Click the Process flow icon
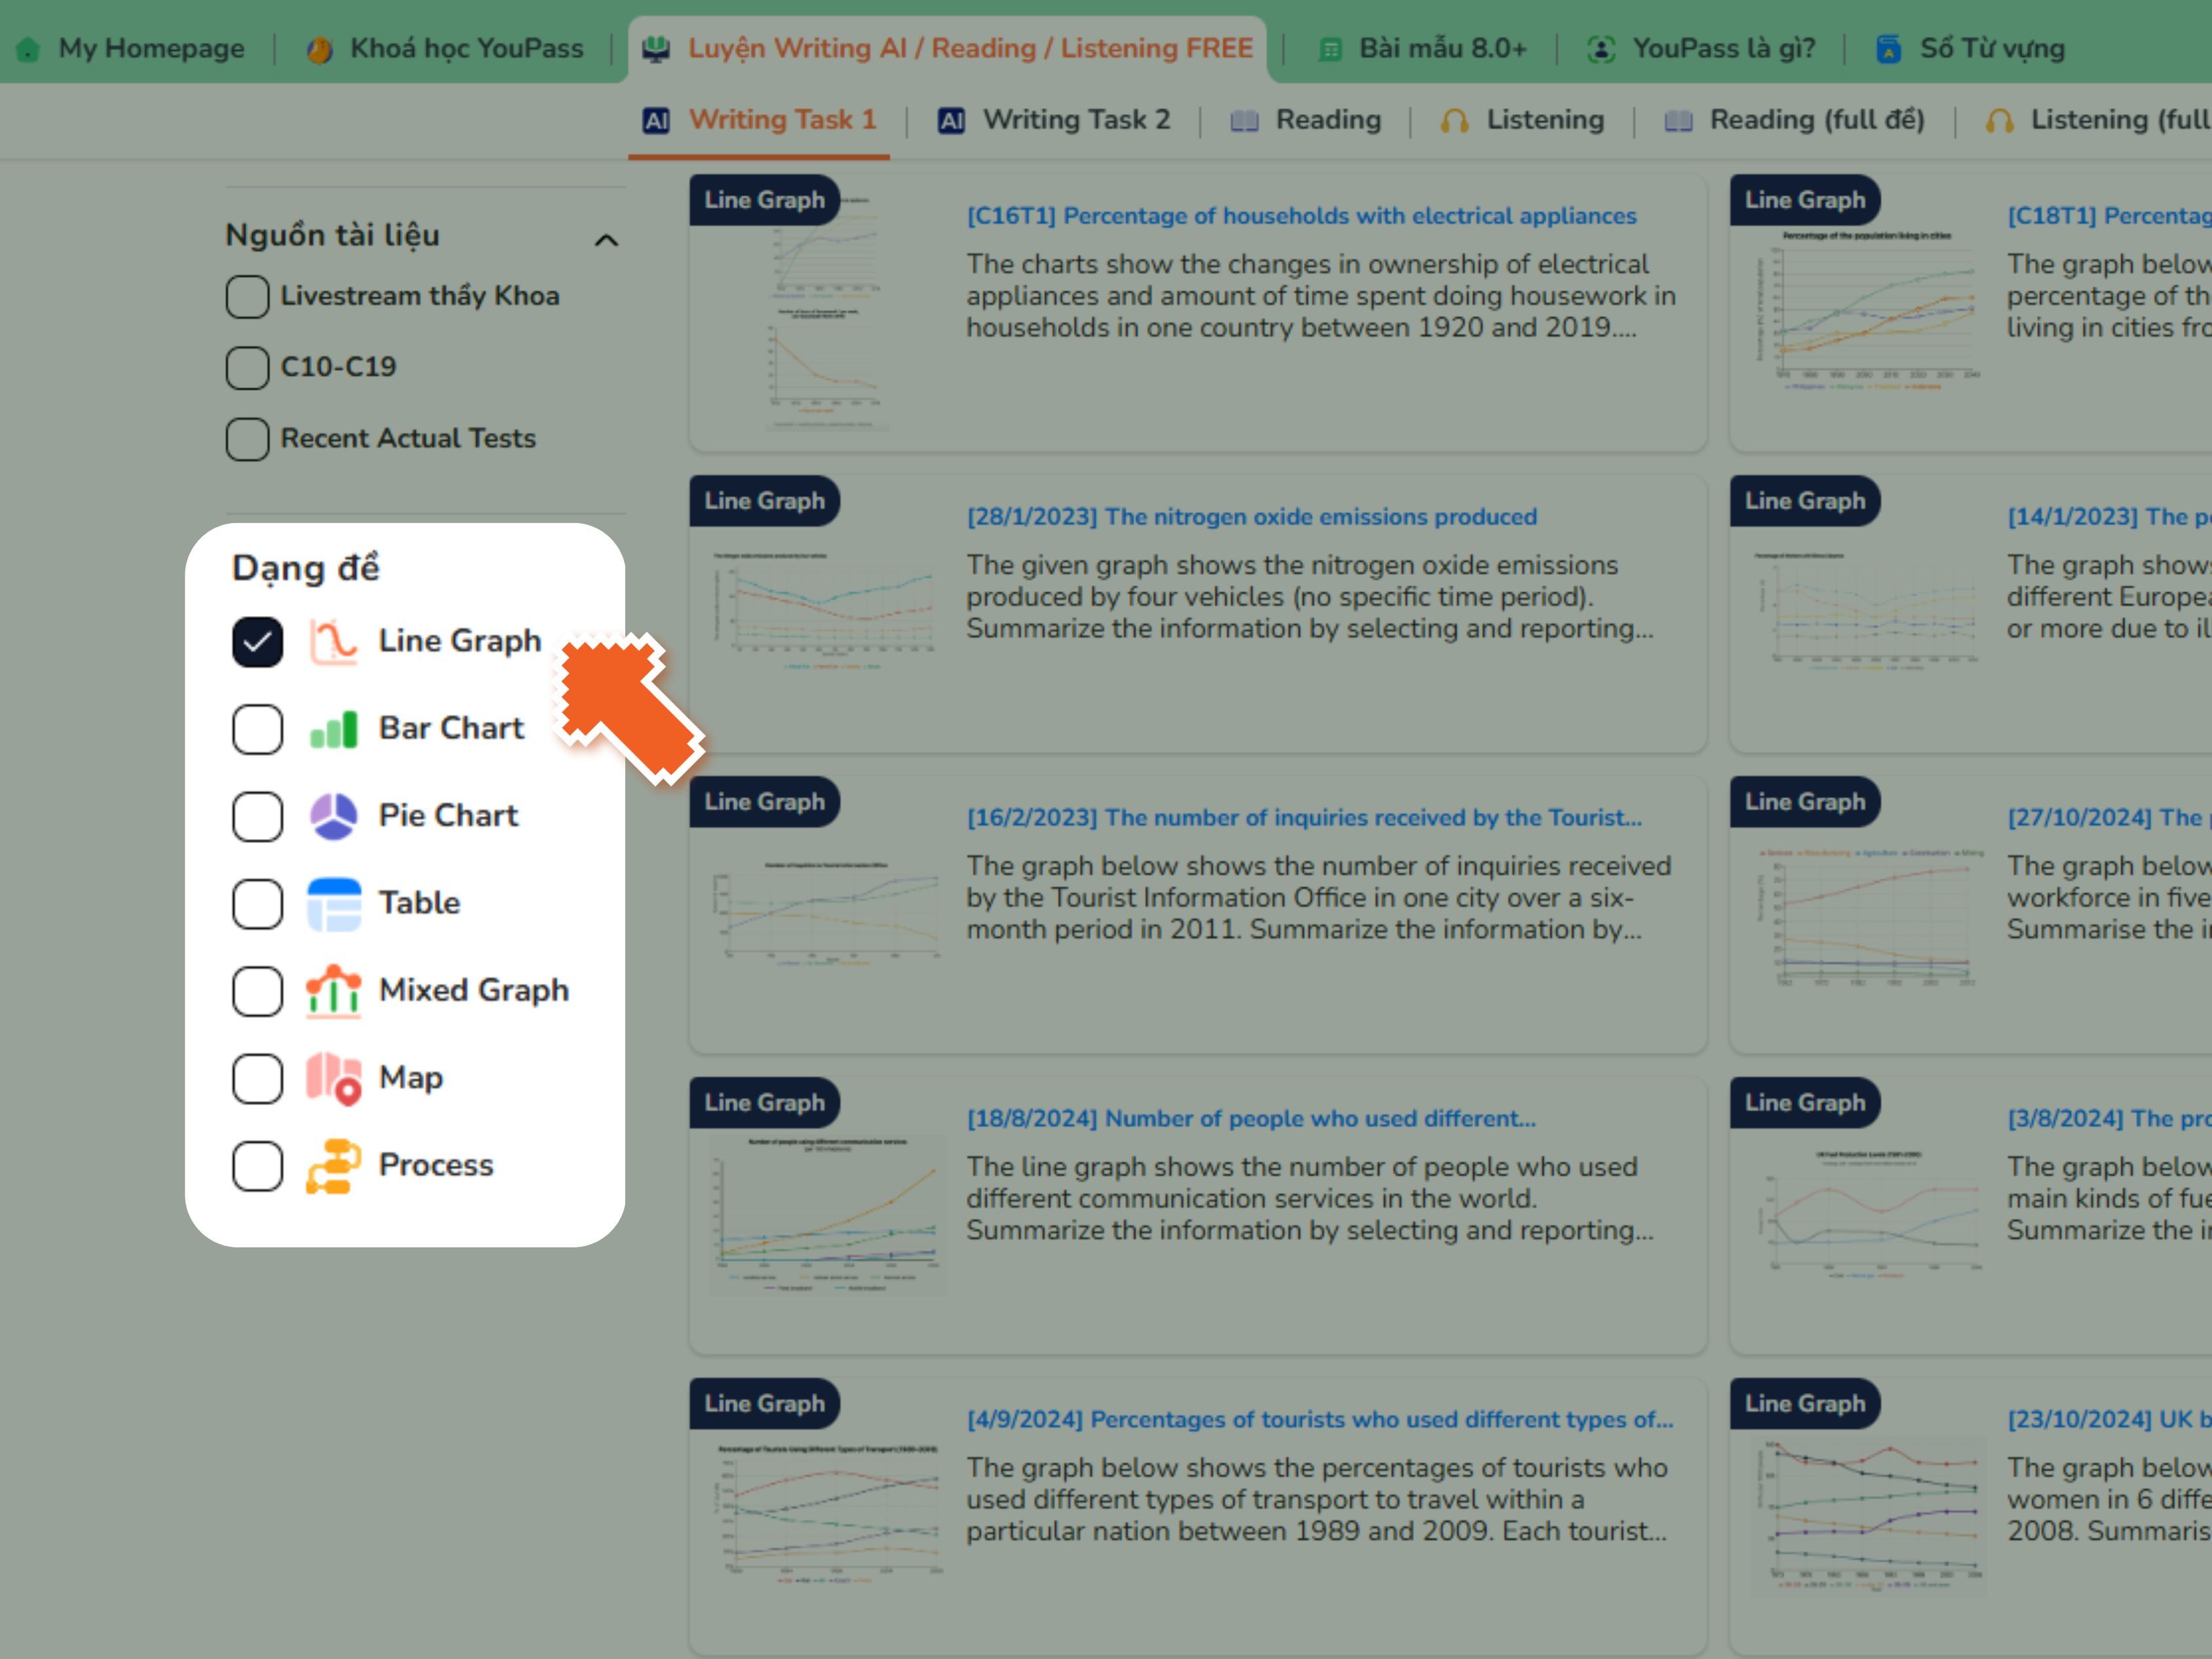The image size is (2212, 1659). pyautogui.click(x=333, y=1166)
